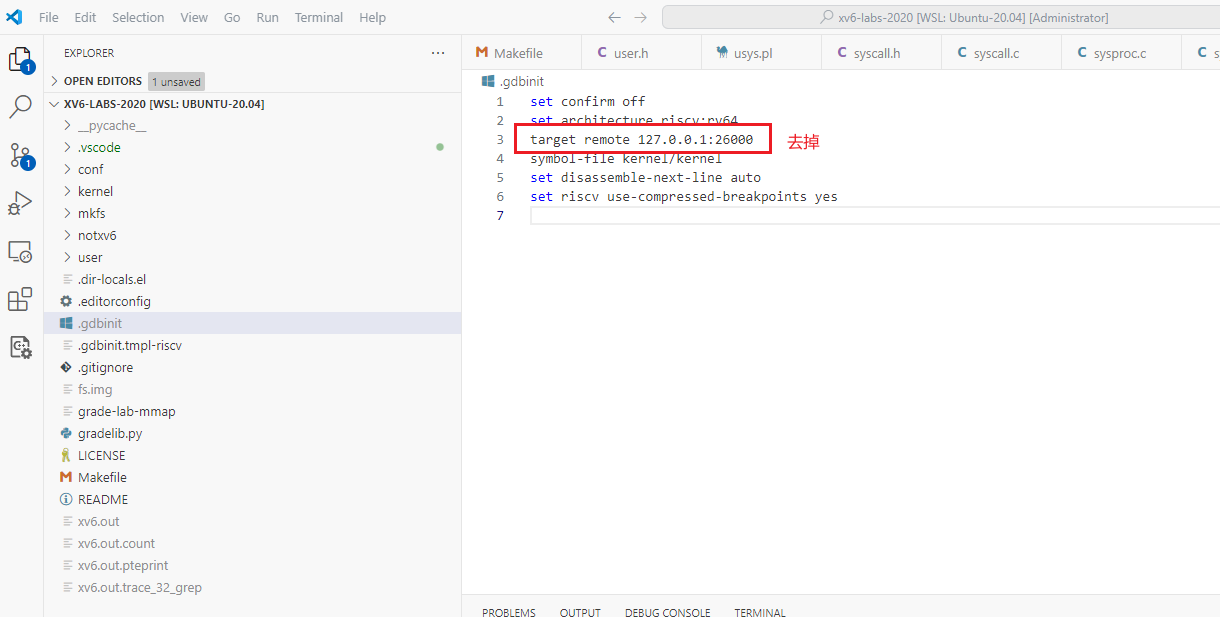Screen dimensions: 1220x617
Task: Open the Debug Console panel tab
Action: [667, 612]
